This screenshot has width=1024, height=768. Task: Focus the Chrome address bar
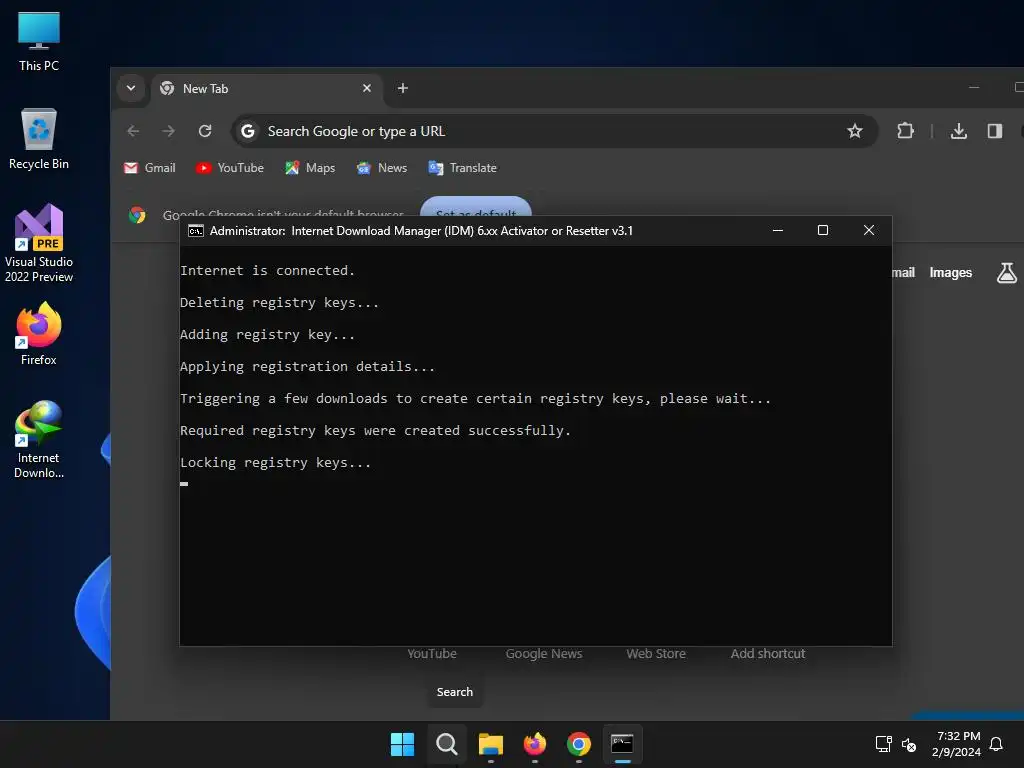[554, 131]
